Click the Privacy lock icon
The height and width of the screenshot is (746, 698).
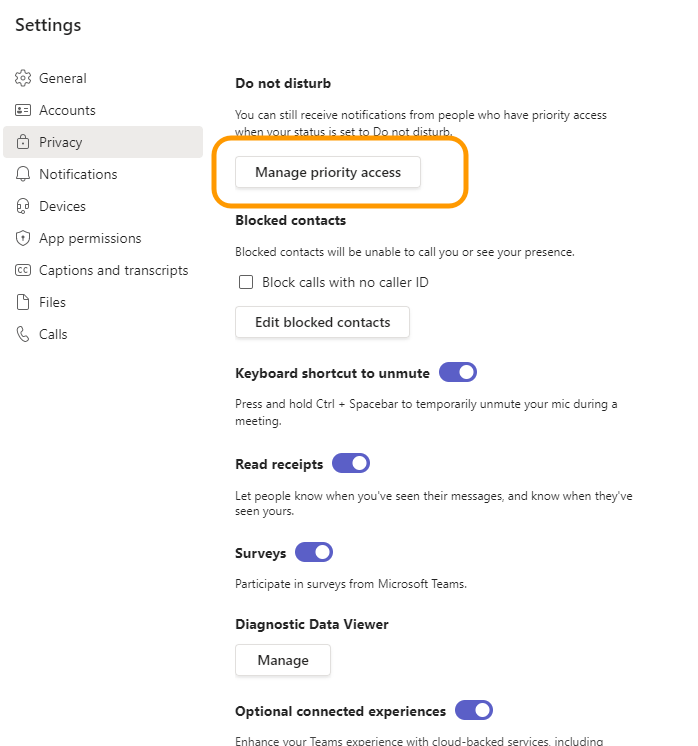tap(23, 142)
